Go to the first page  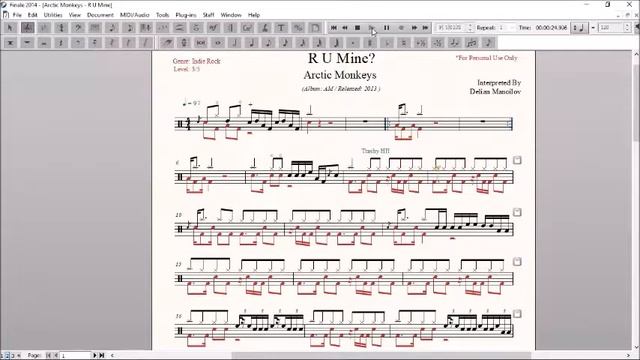(x=49, y=356)
